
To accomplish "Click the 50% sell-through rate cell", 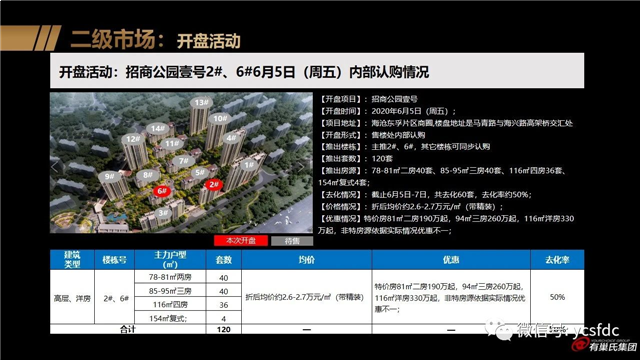I will coord(557,297).
